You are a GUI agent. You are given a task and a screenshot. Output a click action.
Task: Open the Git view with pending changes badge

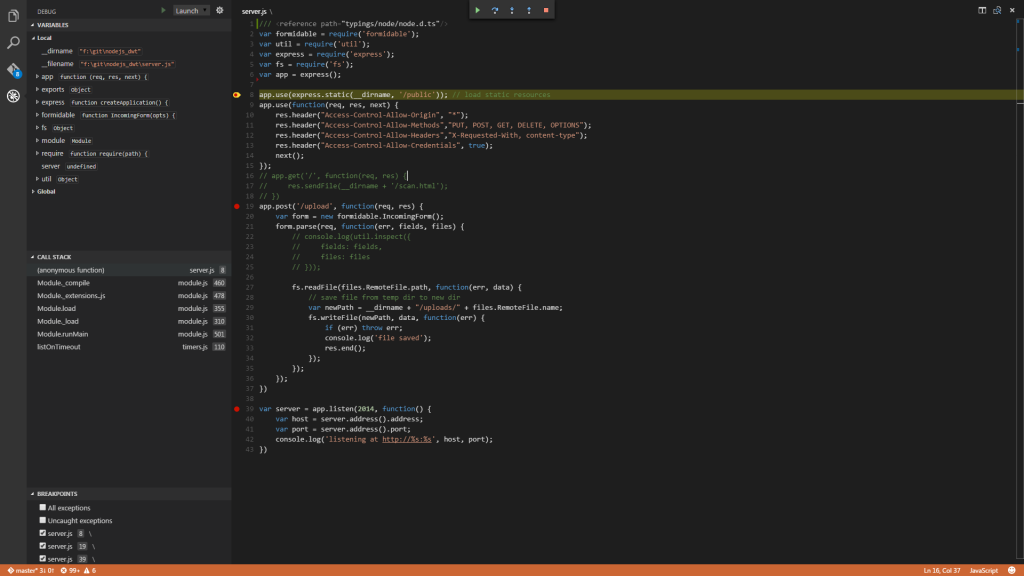(x=13, y=71)
